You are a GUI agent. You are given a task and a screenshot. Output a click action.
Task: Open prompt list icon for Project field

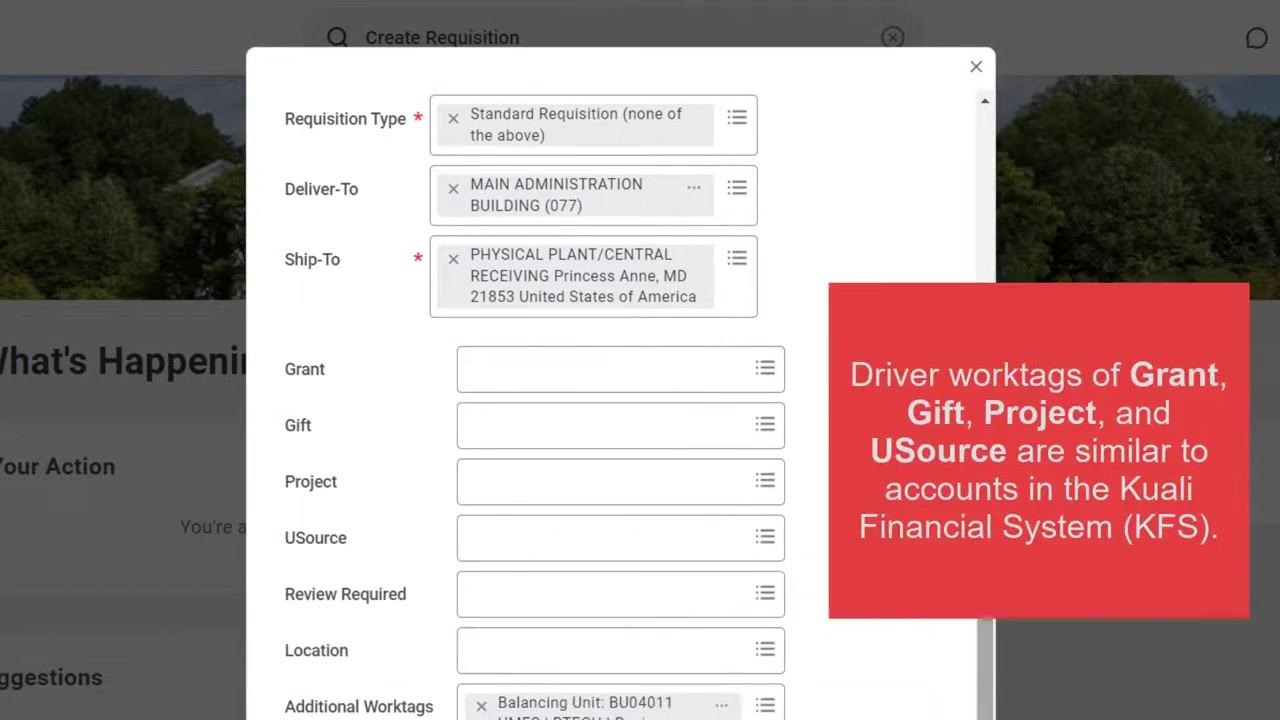click(x=765, y=480)
